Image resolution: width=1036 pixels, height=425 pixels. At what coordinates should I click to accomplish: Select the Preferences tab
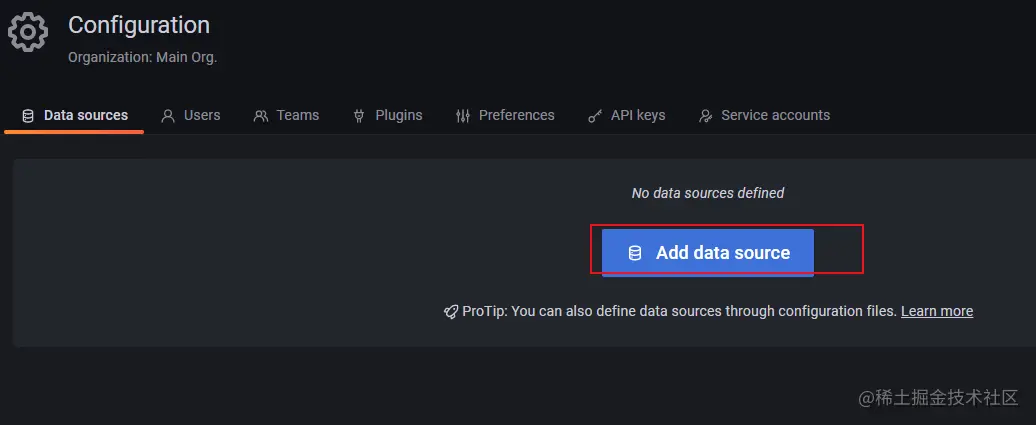coord(516,115)
